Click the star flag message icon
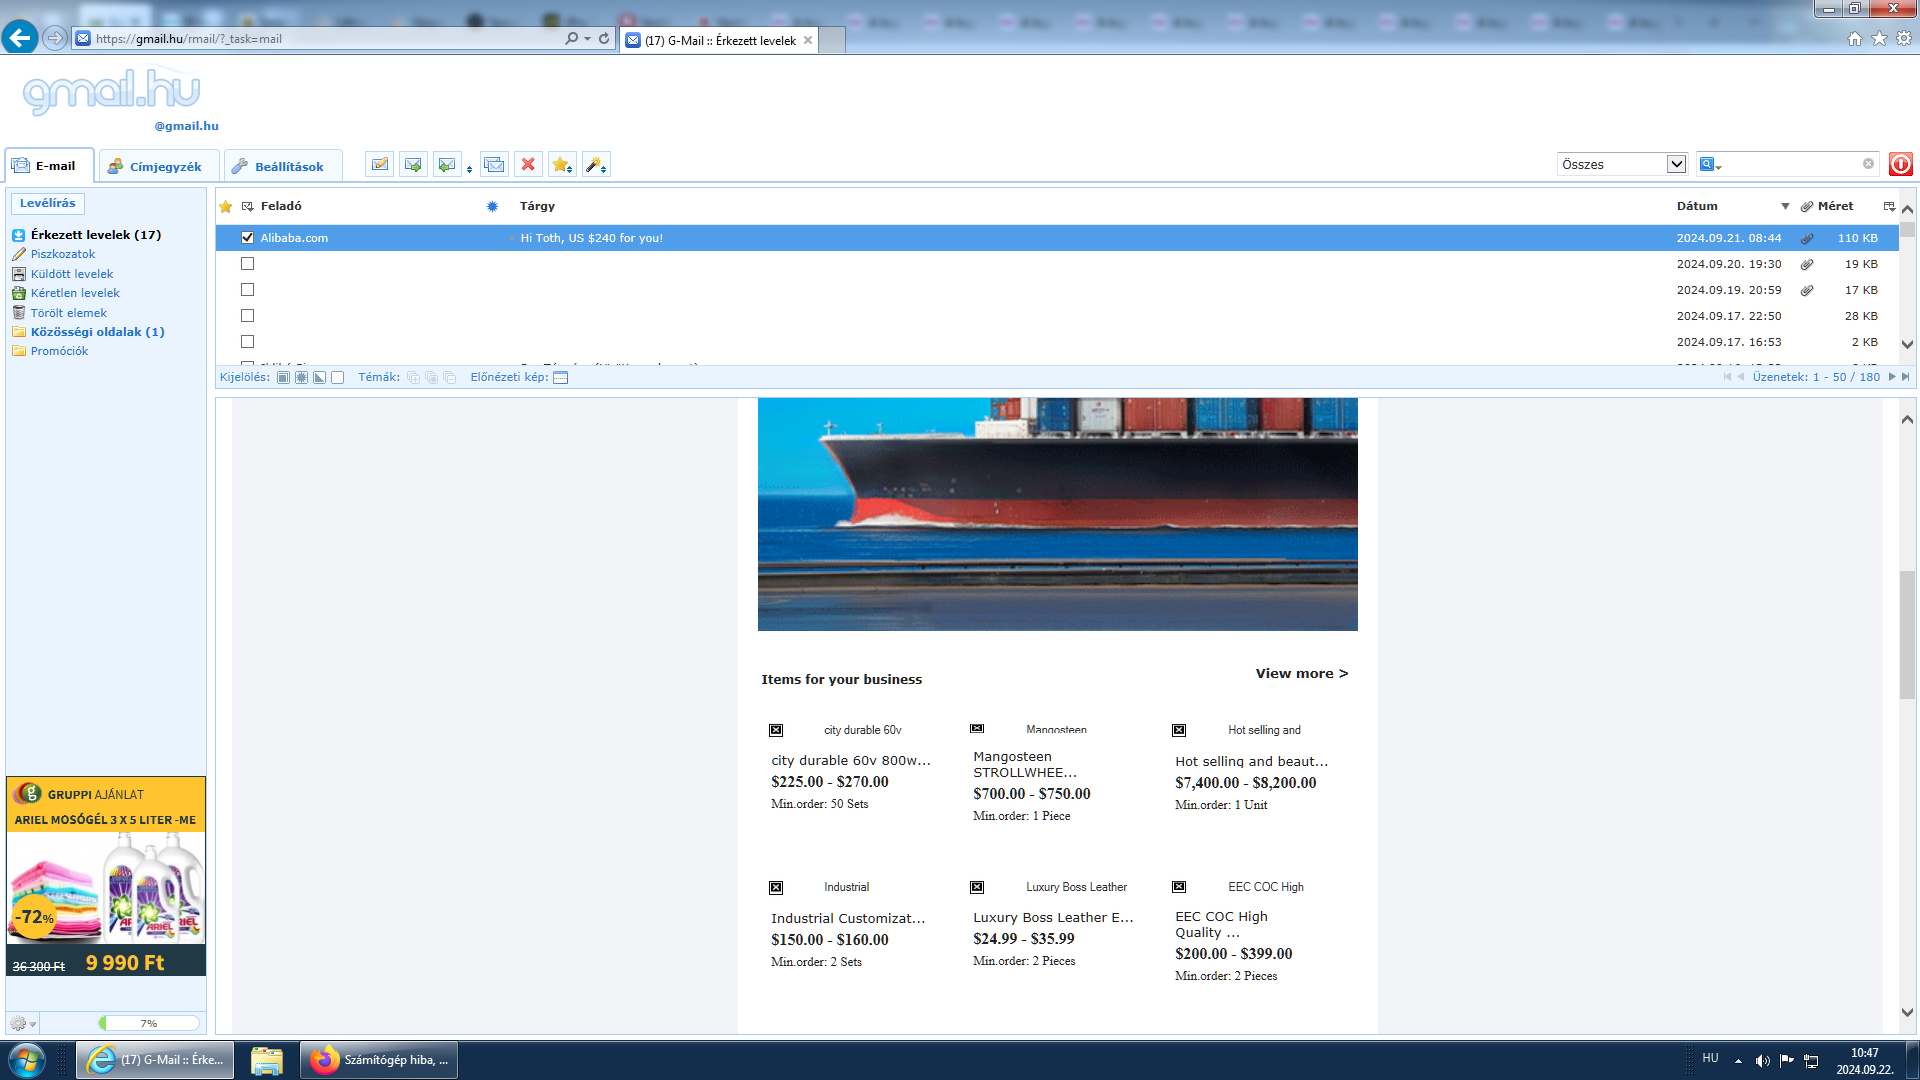The width and height of the screenshot is (1920, 1080). click(x=561, y=165)
